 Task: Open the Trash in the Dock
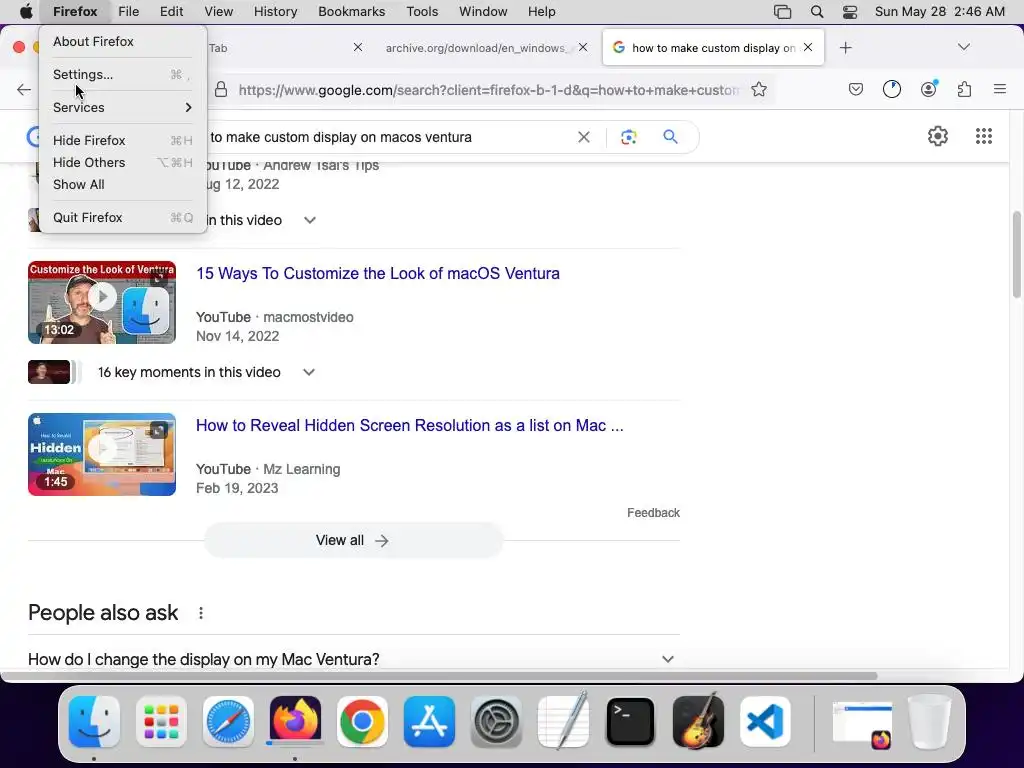[929, 722]
